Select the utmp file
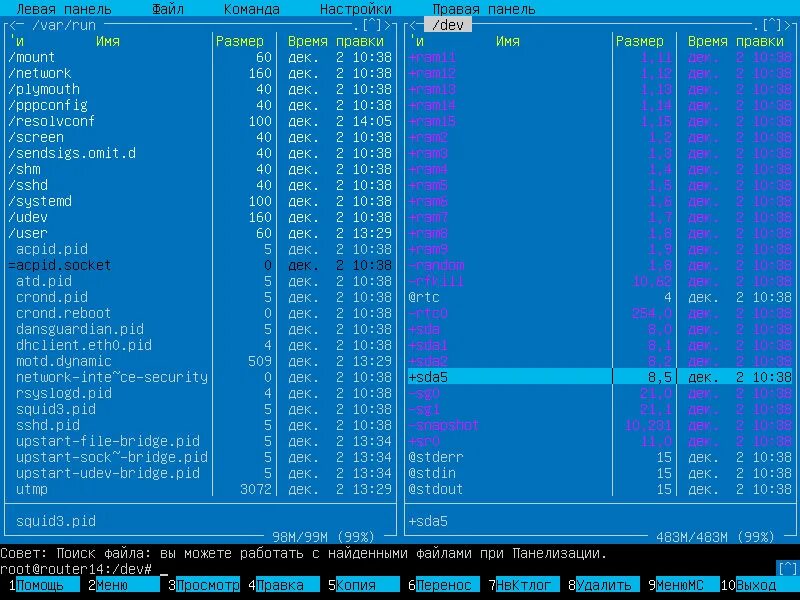800x600 pixels. pos(200,489)
